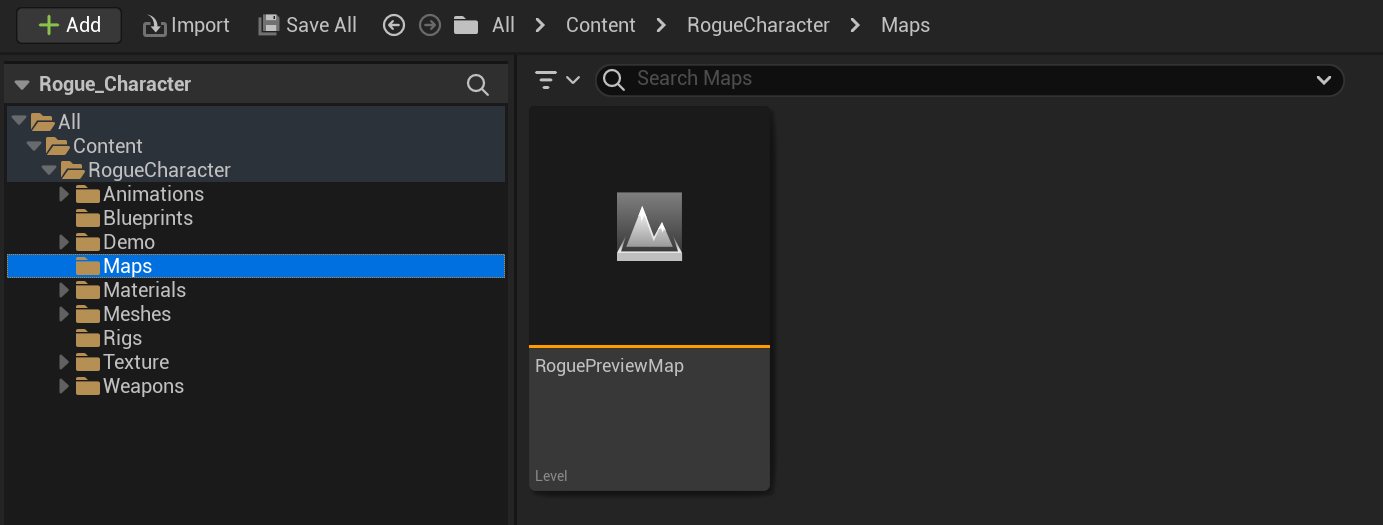Collapse the Rogue_Character sources panel

coord(22,84)
